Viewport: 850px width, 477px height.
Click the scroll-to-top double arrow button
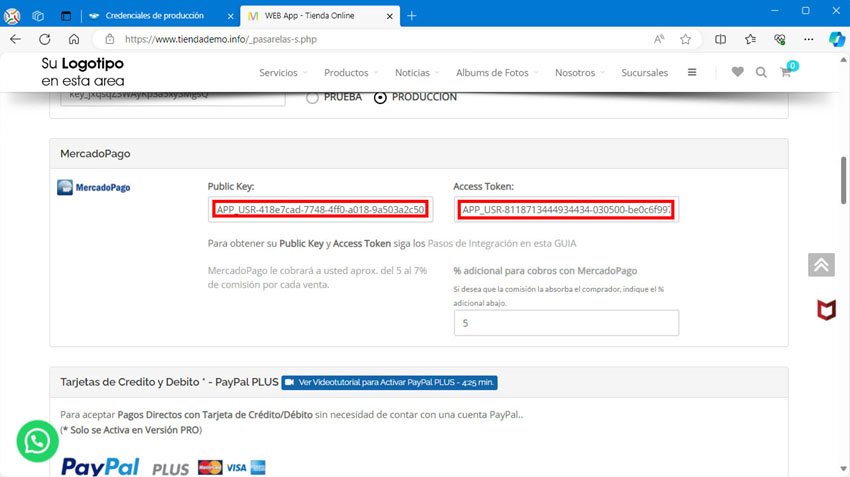click(x=820, y=264)
